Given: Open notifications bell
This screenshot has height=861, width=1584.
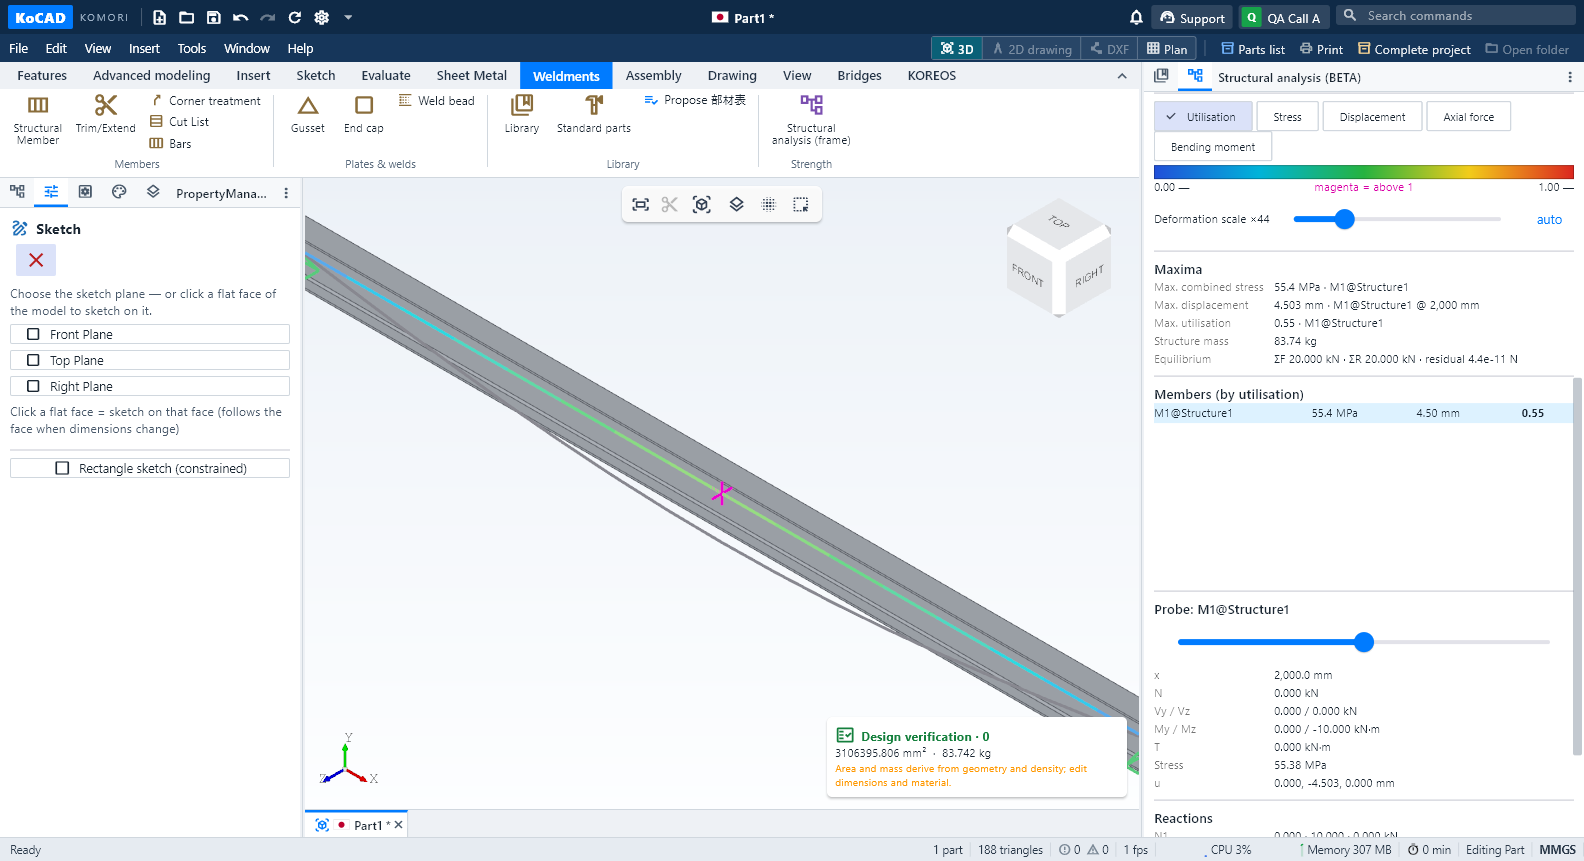Looking at the screenshot, I should [x=1136, y=17].
